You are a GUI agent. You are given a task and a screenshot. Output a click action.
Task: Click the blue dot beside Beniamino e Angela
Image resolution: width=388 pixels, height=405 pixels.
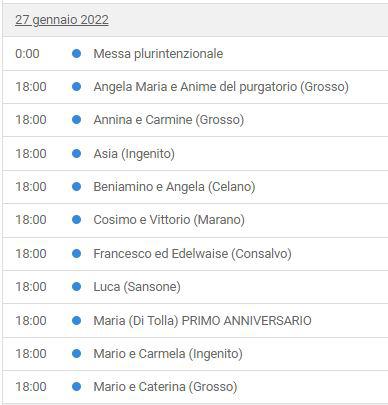point(76,186)
